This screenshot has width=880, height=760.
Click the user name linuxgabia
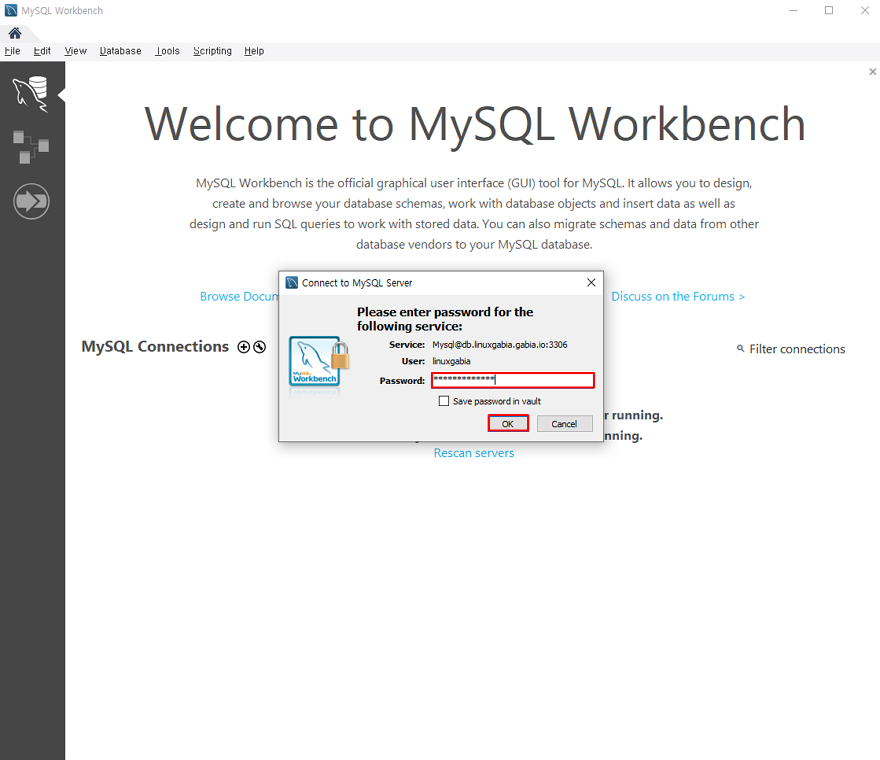tap(451, 361)
